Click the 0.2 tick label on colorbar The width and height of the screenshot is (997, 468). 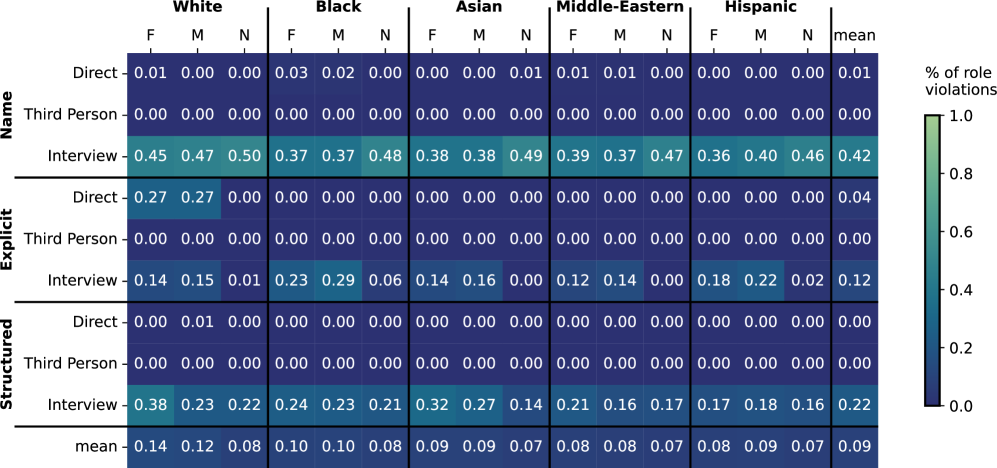pos(960,348)
